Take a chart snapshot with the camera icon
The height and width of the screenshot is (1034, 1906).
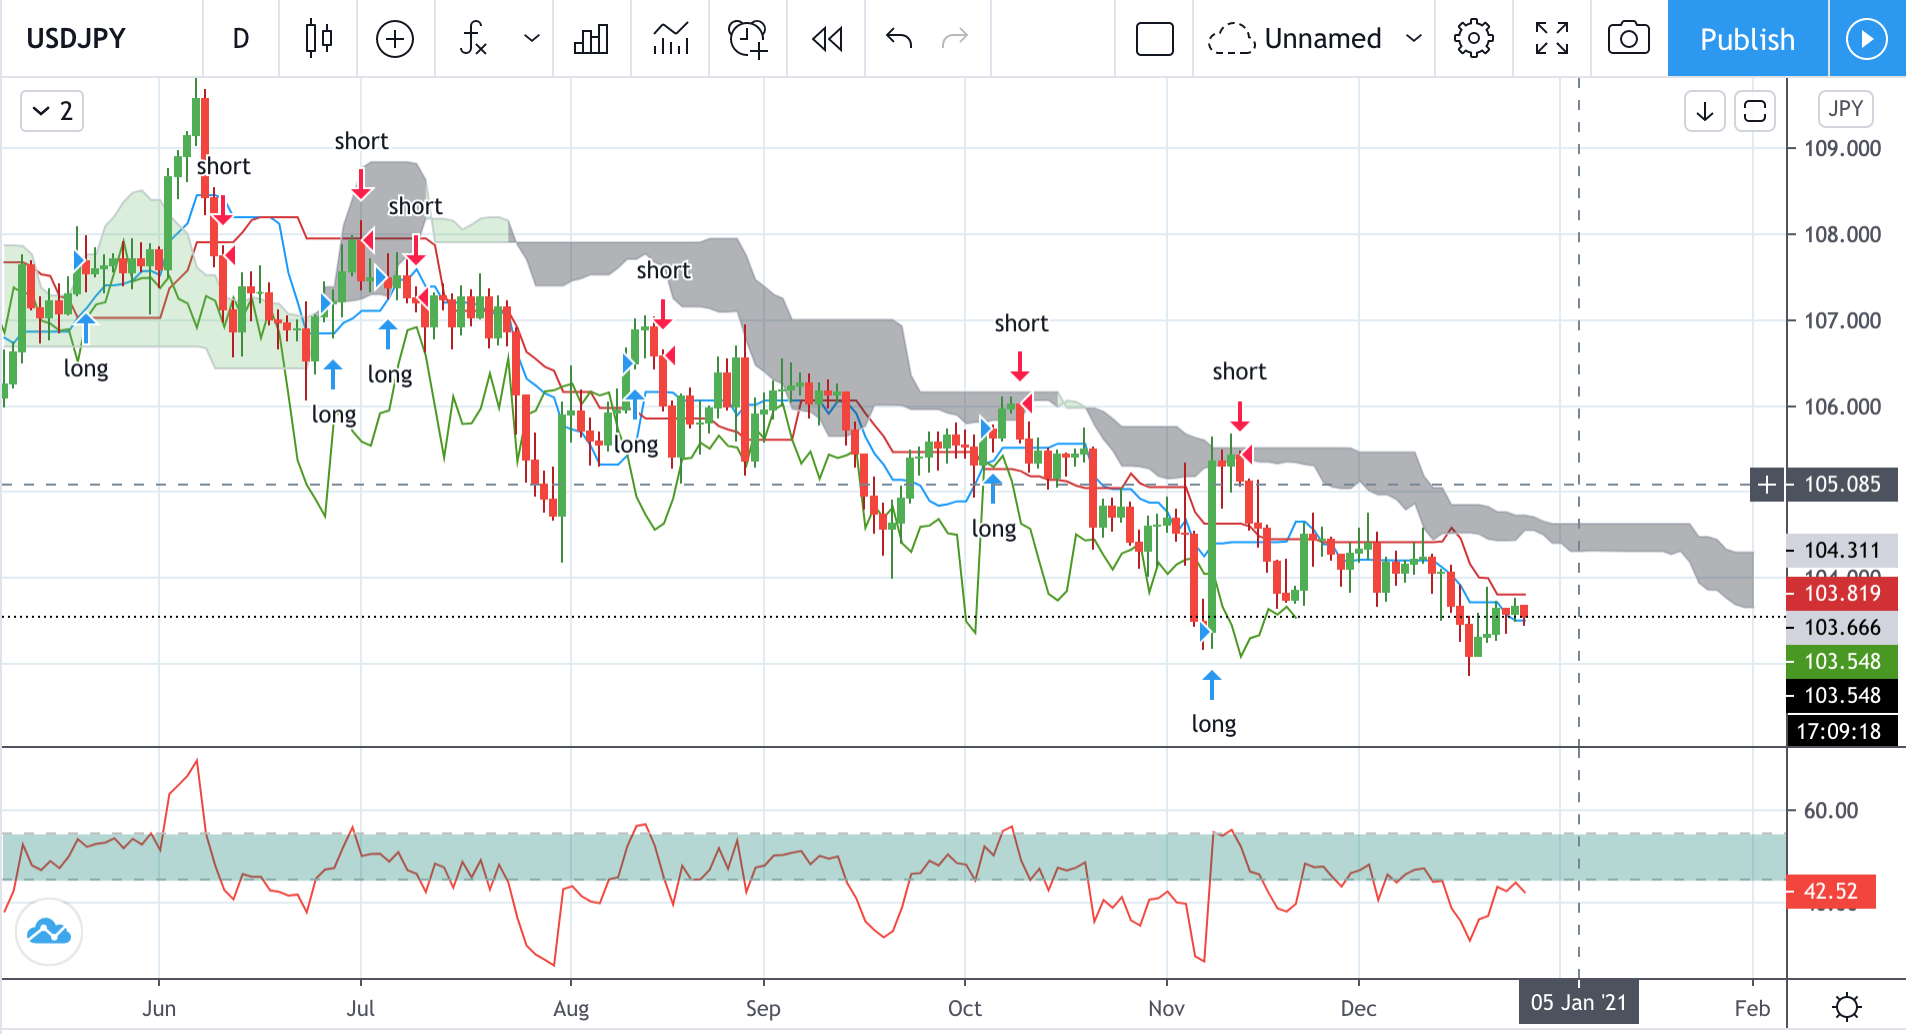point(1629,38)
